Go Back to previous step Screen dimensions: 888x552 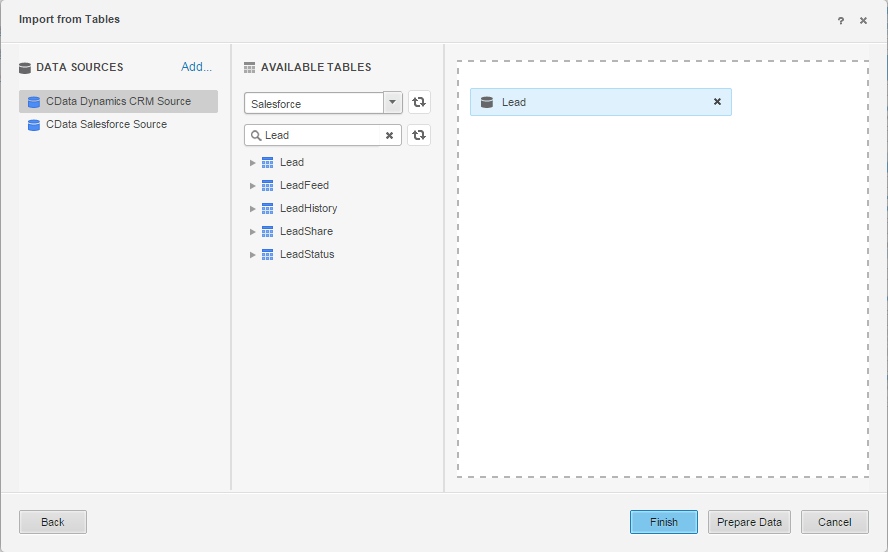pos(53,522)
